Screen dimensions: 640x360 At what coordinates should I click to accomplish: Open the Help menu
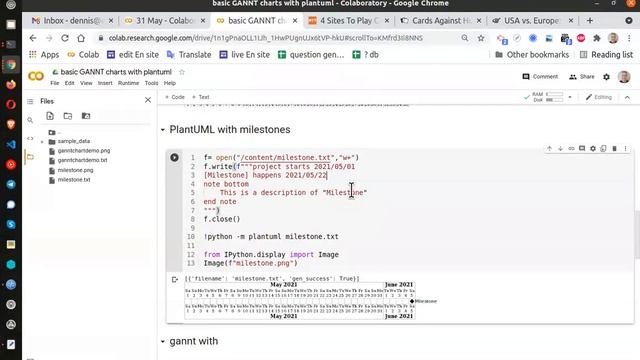[x=170, y=83]
